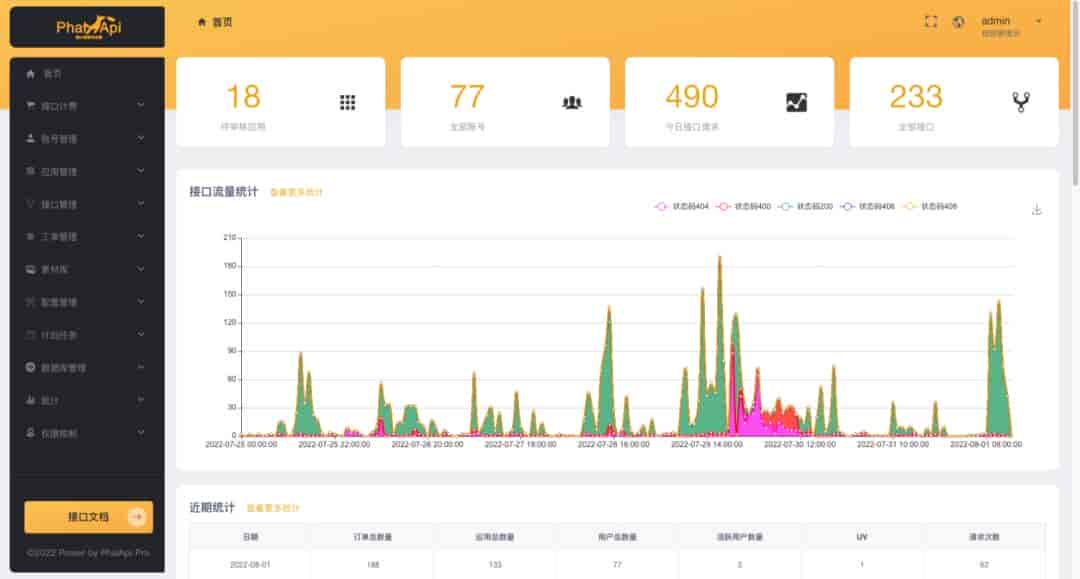Click the 接口流量统计 chart title
1080x579 pixels.
(x=224, y=191)
